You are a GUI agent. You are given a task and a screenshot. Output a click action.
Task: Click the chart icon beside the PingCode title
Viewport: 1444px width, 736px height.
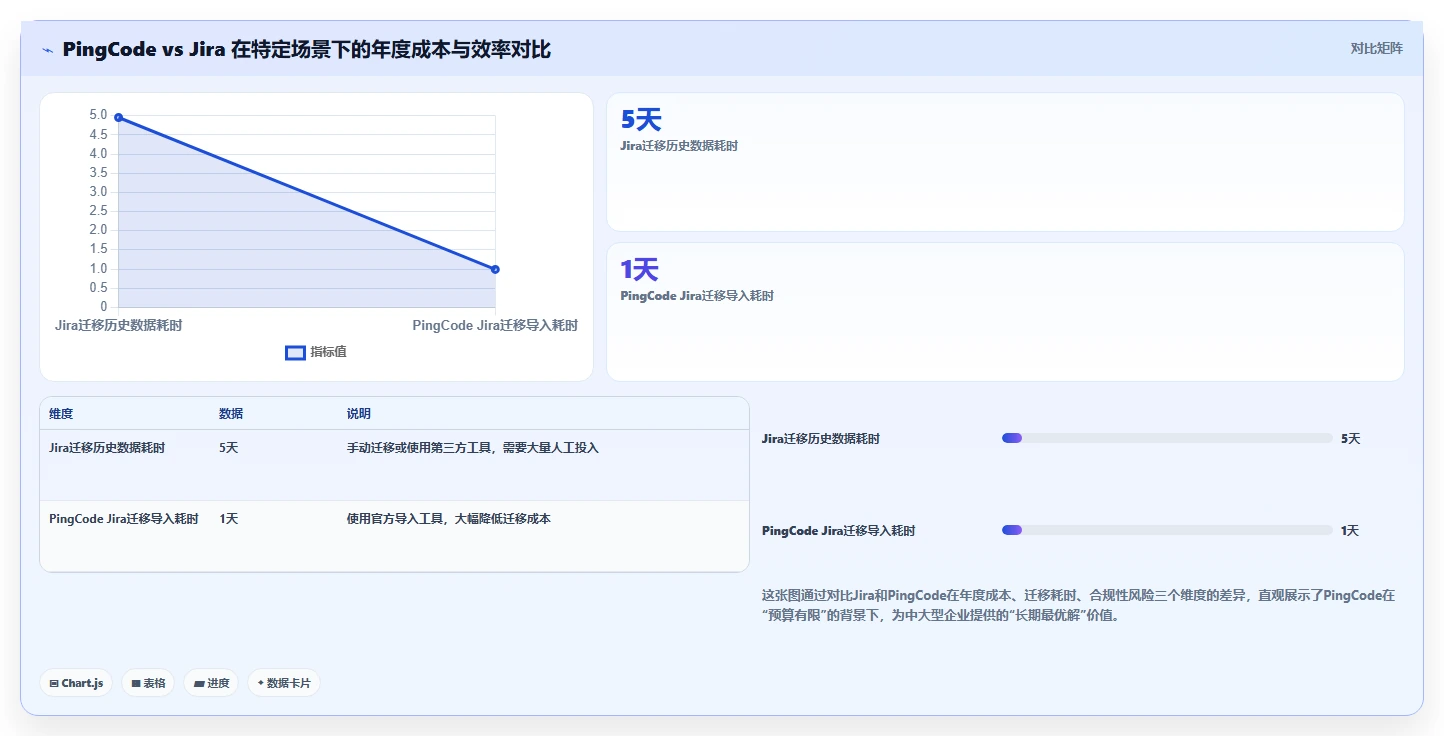47,50
